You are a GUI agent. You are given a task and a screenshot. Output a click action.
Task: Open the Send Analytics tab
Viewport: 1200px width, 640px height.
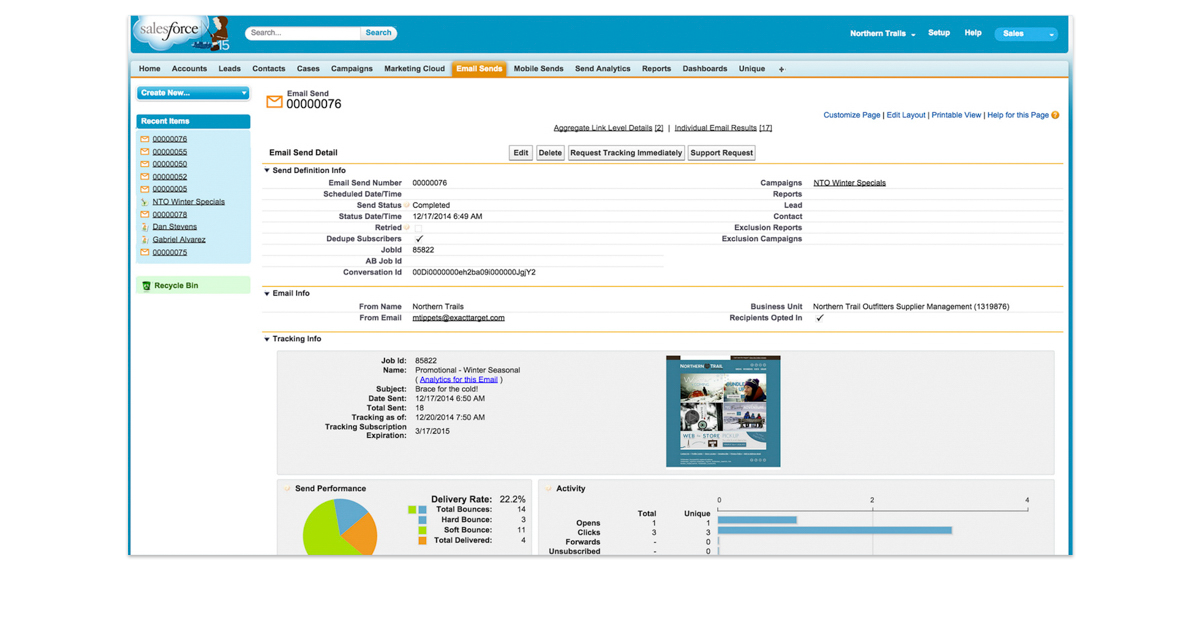click(x=603, y=69)
